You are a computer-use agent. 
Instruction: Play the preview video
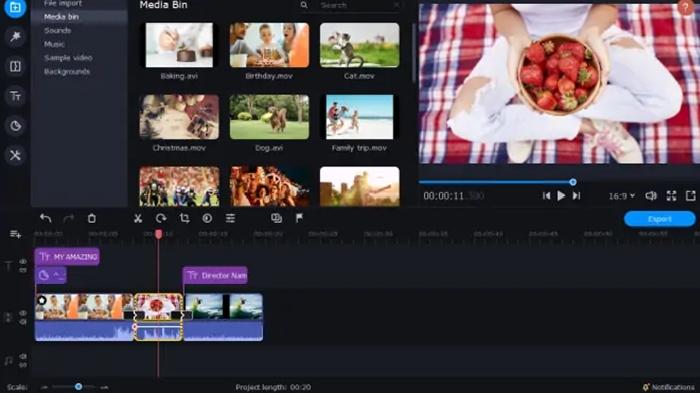(561, 196)
